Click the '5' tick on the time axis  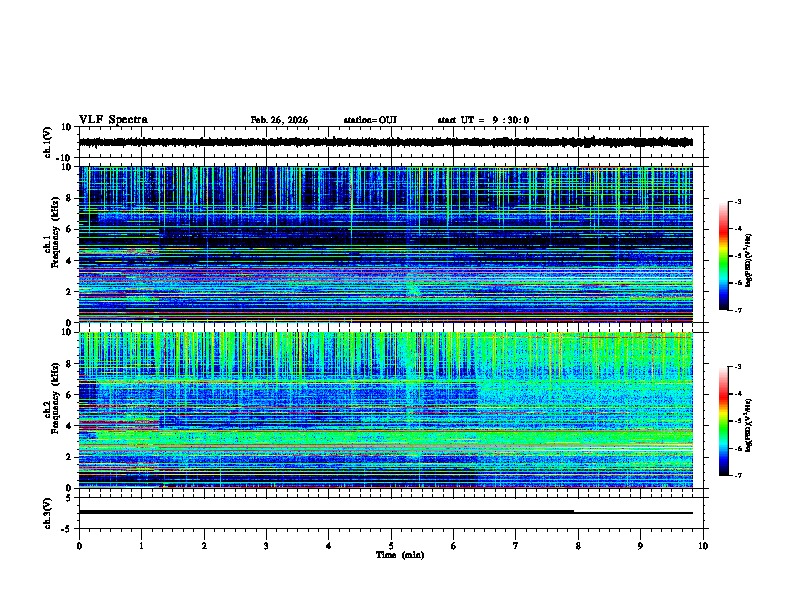click(x=391, y=546)
